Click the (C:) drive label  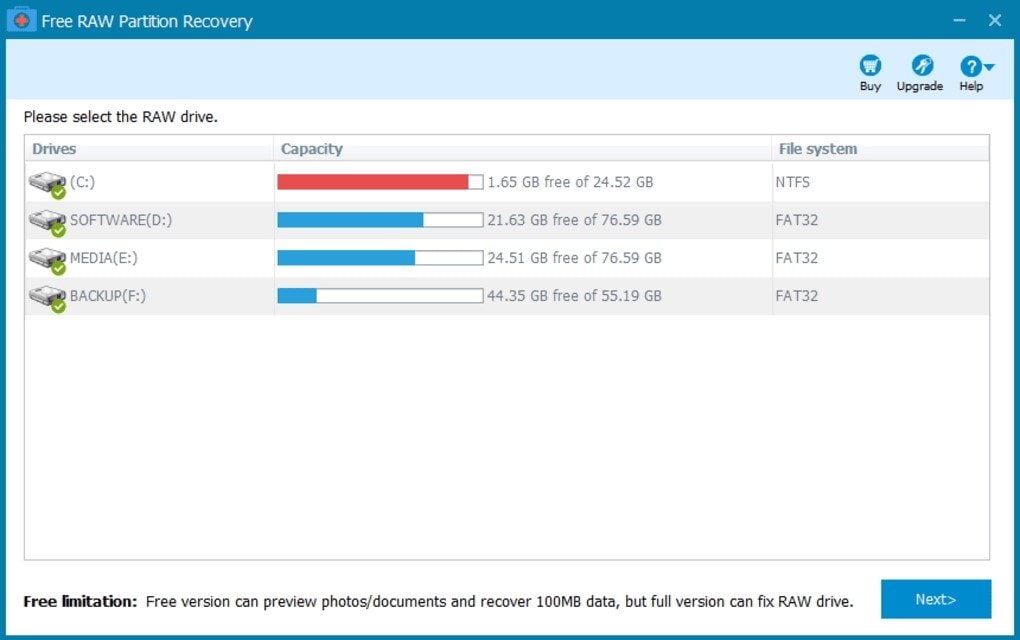[x=83, y=182]
